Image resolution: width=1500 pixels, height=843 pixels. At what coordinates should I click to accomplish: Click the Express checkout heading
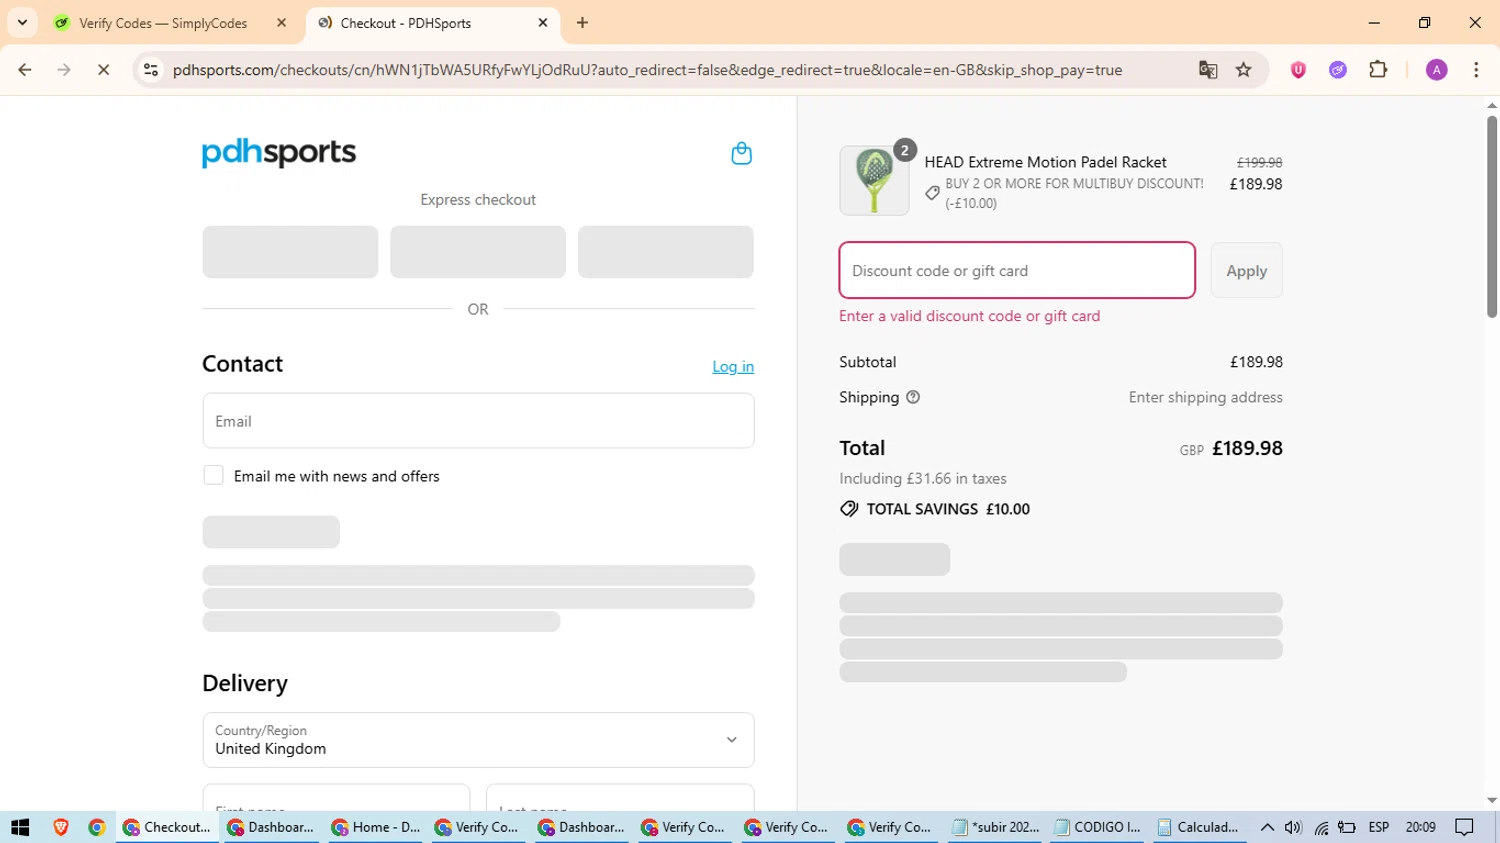pos(478,200)
